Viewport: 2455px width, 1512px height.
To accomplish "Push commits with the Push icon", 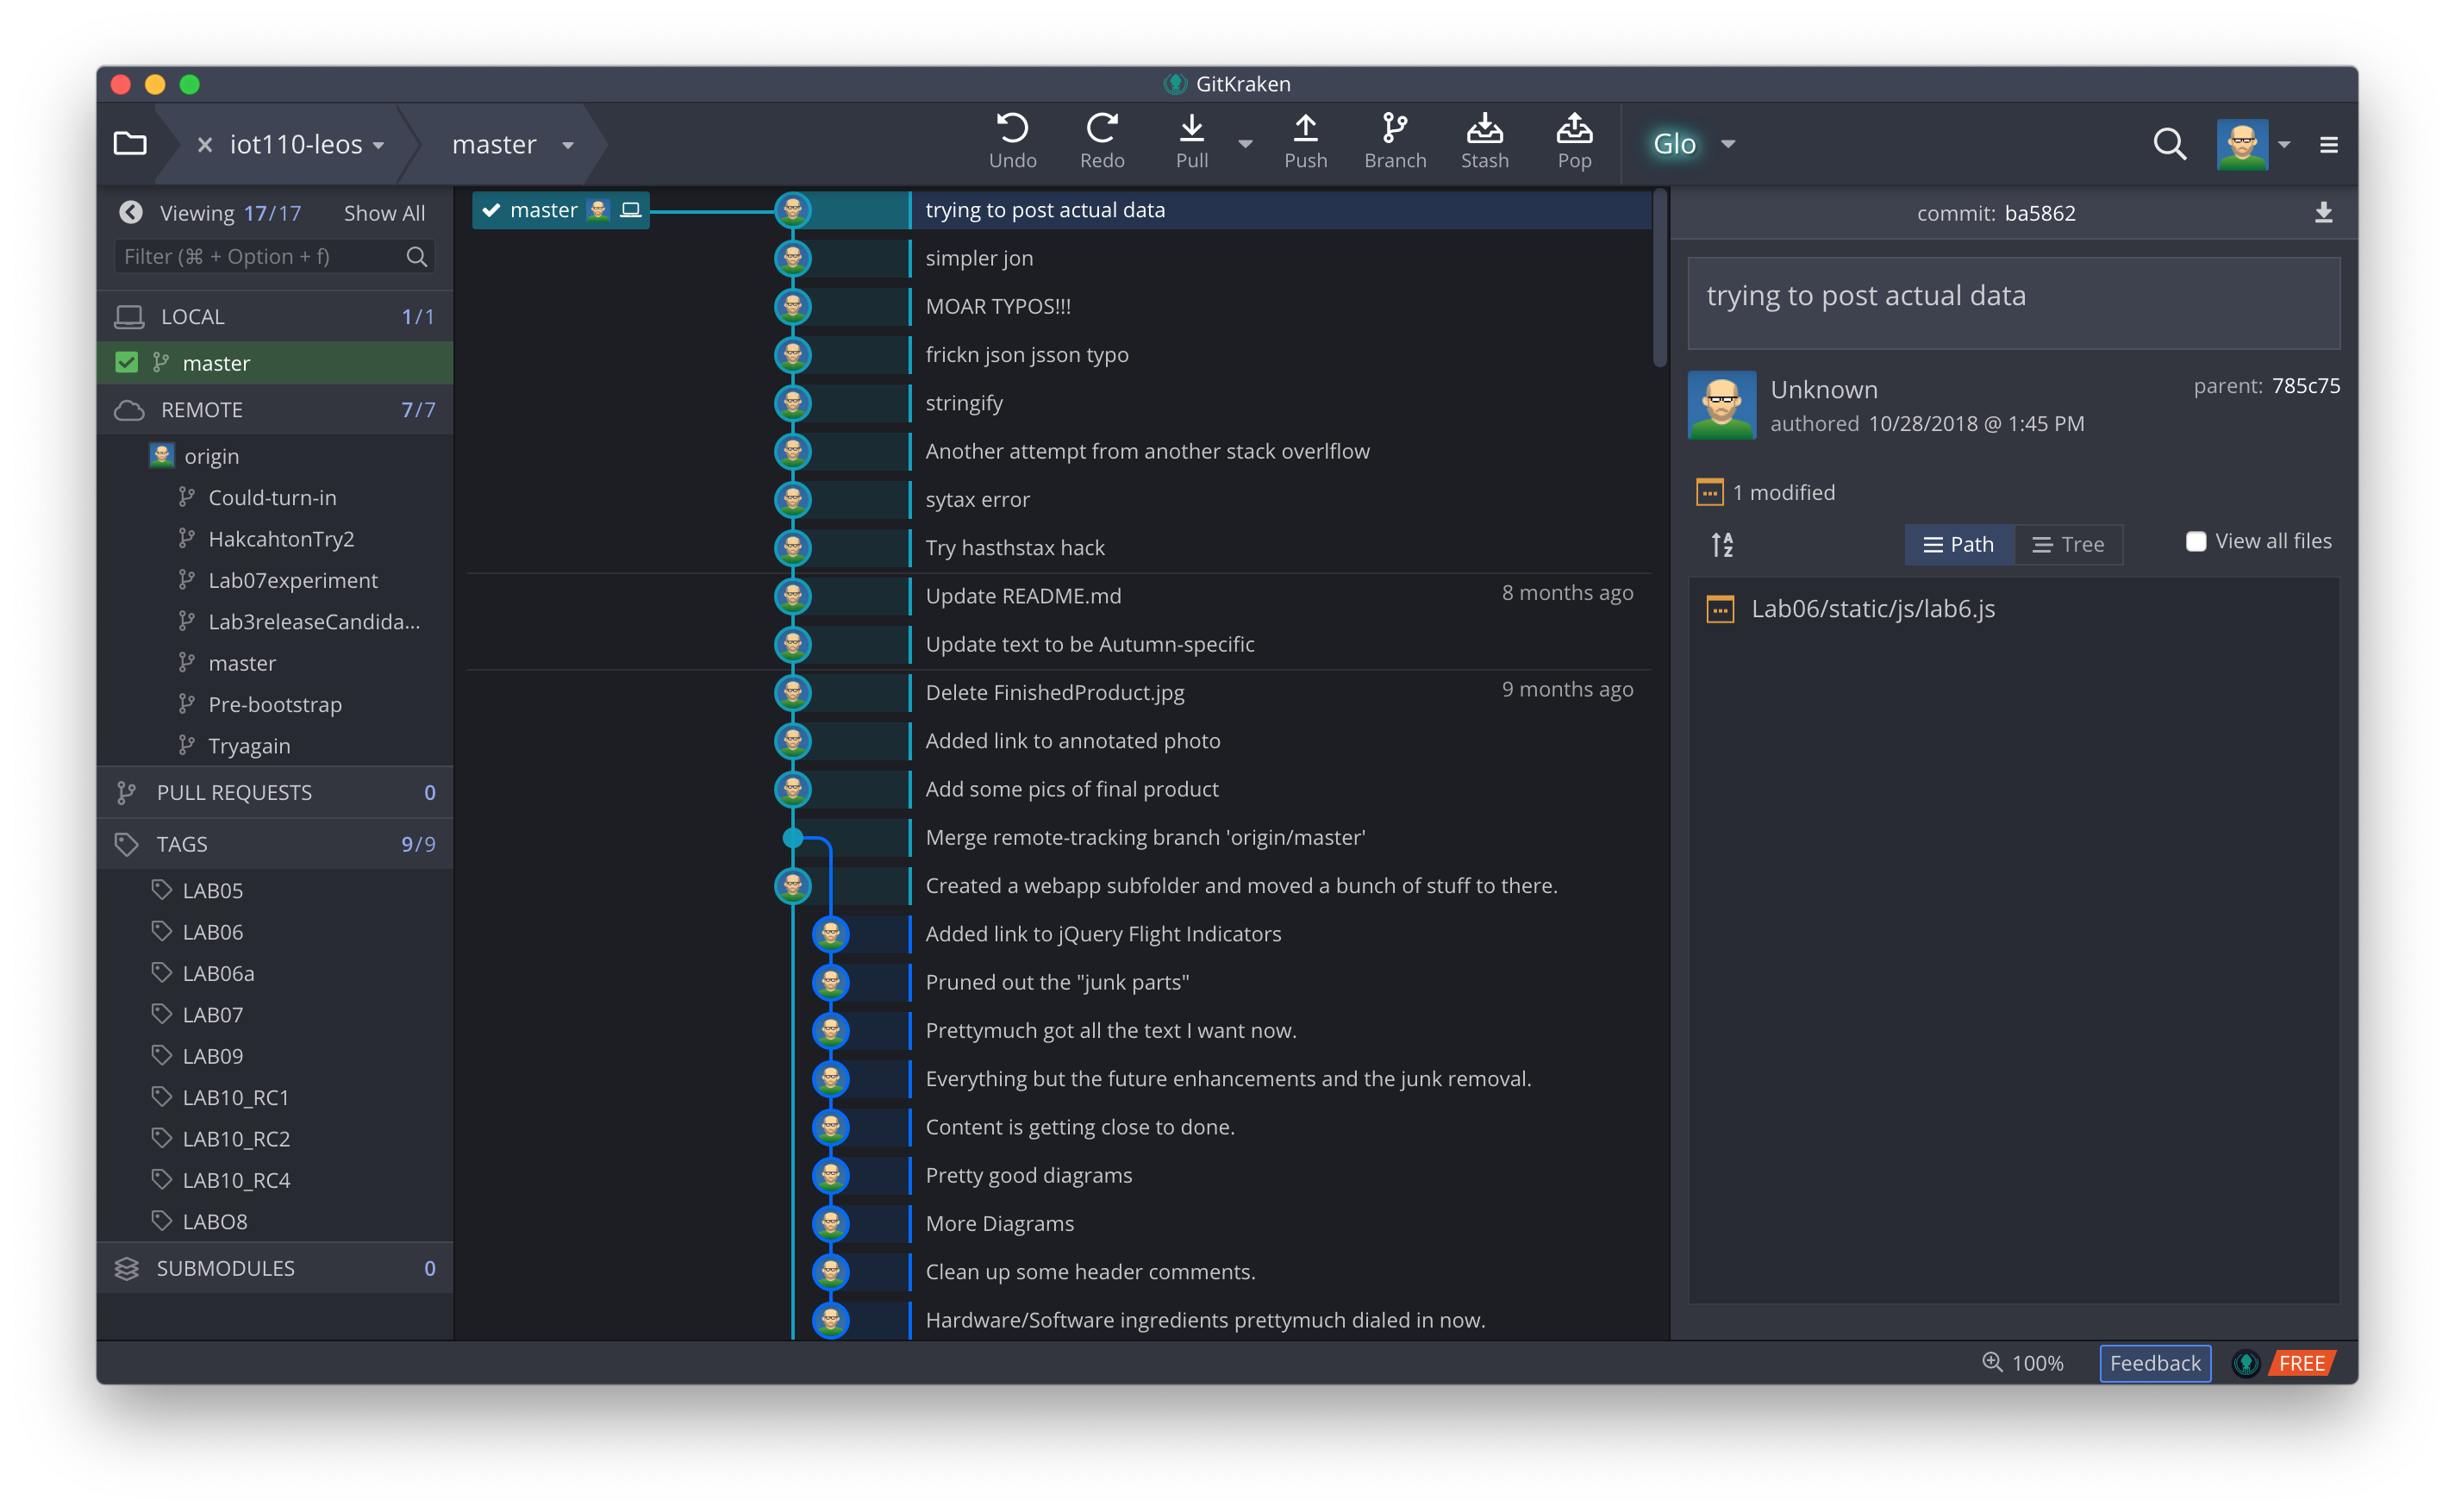I will (1305, 129).
